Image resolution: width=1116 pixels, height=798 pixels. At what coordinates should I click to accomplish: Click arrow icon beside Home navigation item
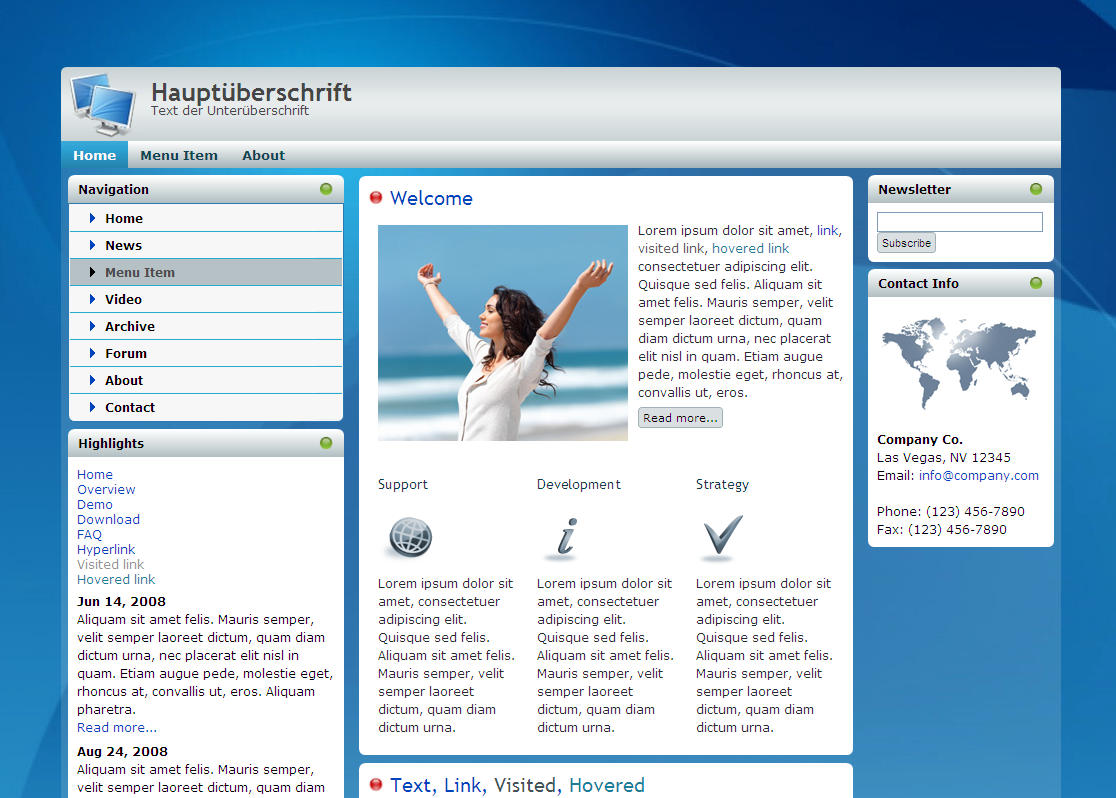[x=92, y=218]
